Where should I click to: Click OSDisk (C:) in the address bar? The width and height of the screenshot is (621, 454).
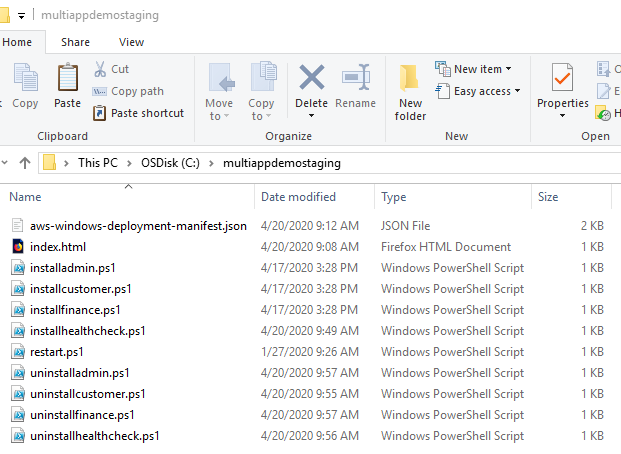coord(170,163)
